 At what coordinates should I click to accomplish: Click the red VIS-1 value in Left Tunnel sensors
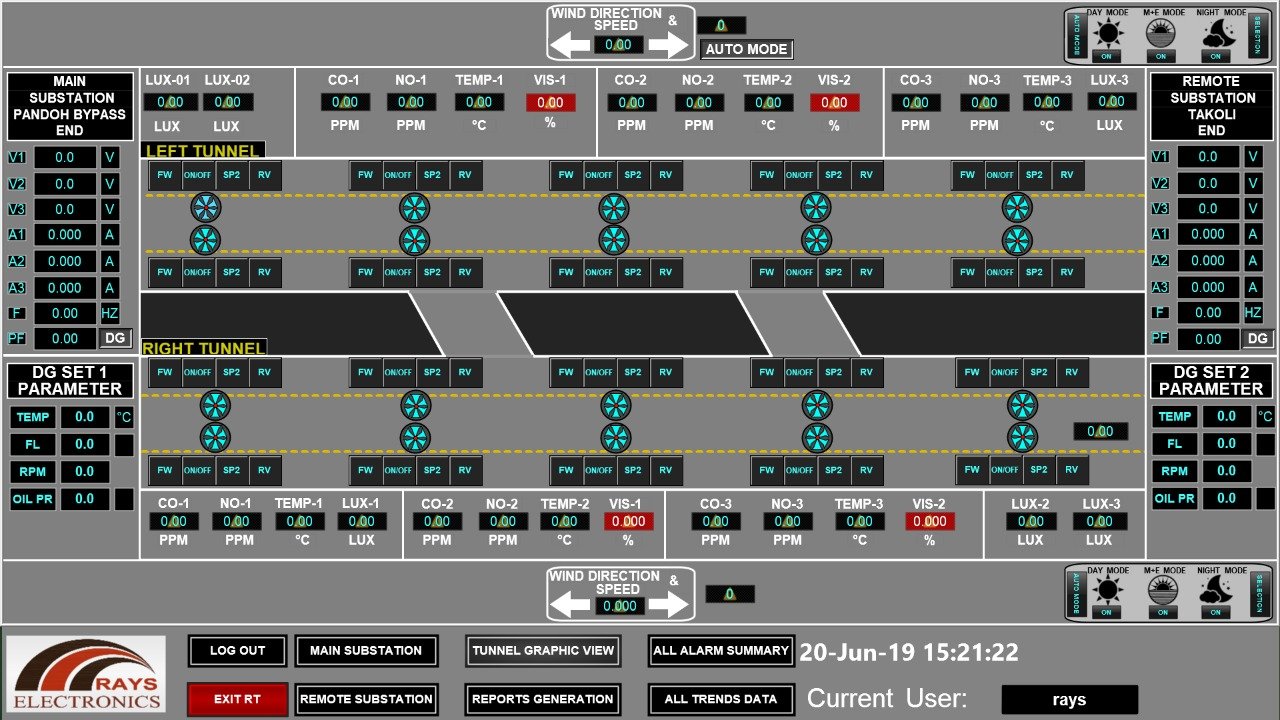pos(551,102)
